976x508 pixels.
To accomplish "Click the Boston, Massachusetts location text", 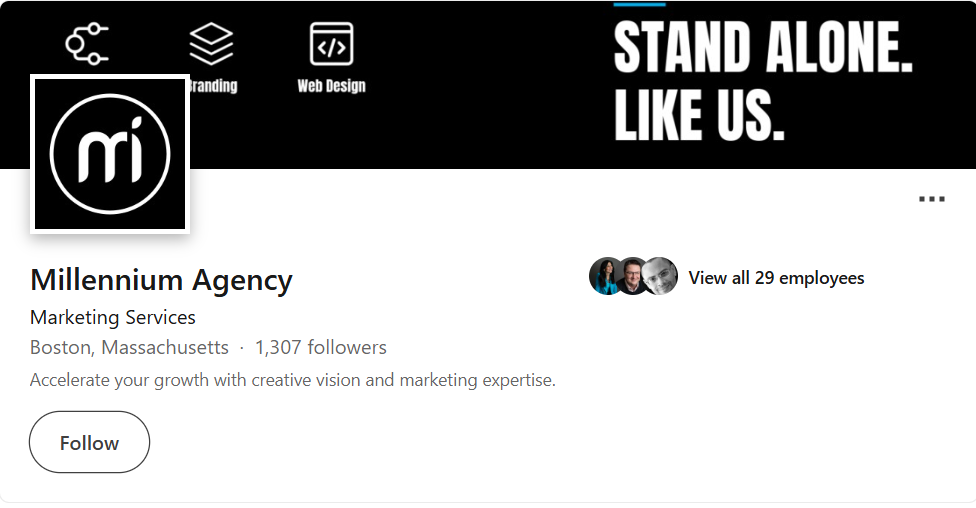I will [129, 348].
